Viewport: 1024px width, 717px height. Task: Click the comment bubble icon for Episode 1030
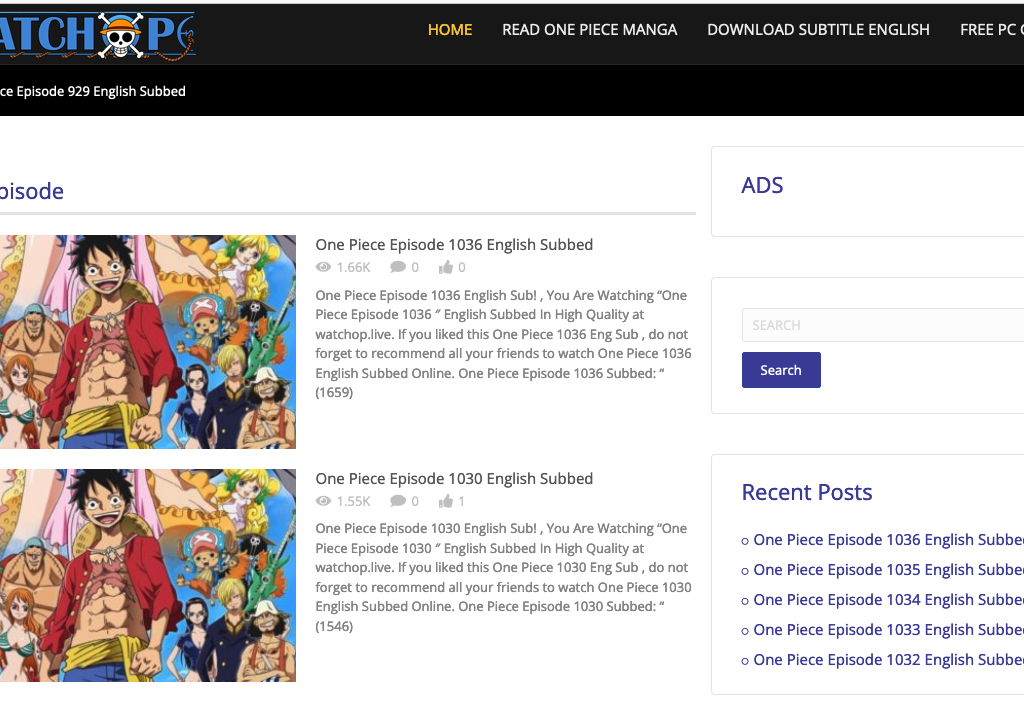[x=398, y=501]
